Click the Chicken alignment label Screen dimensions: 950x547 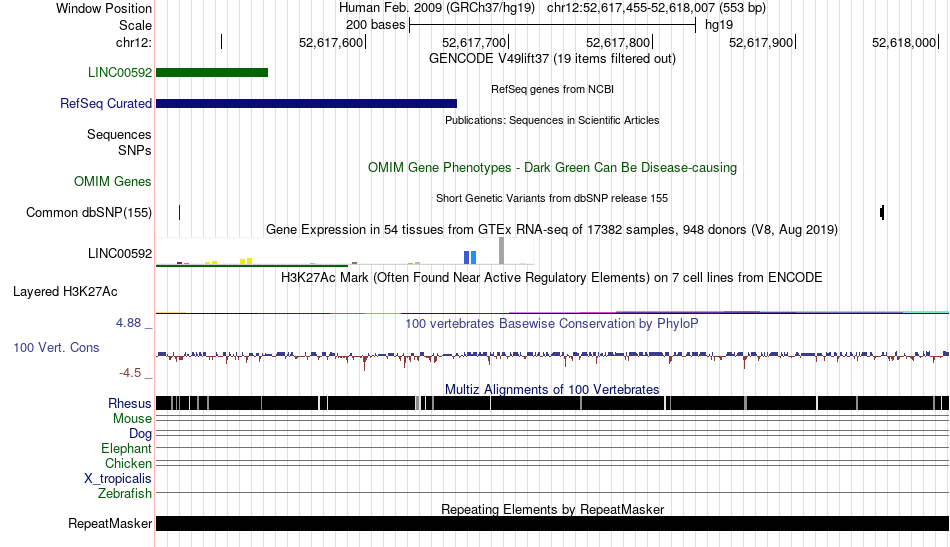click(x=128, y=463)
